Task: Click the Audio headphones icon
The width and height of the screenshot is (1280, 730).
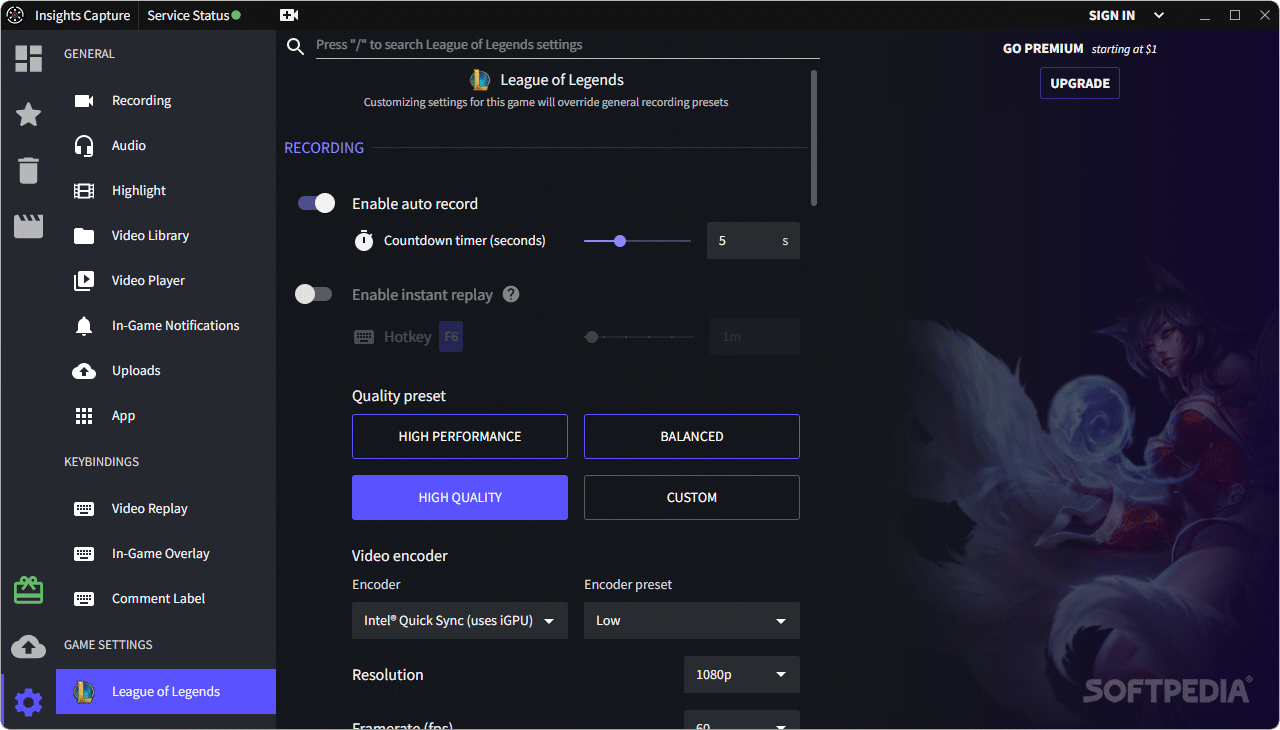Action: tap(84, 146)
